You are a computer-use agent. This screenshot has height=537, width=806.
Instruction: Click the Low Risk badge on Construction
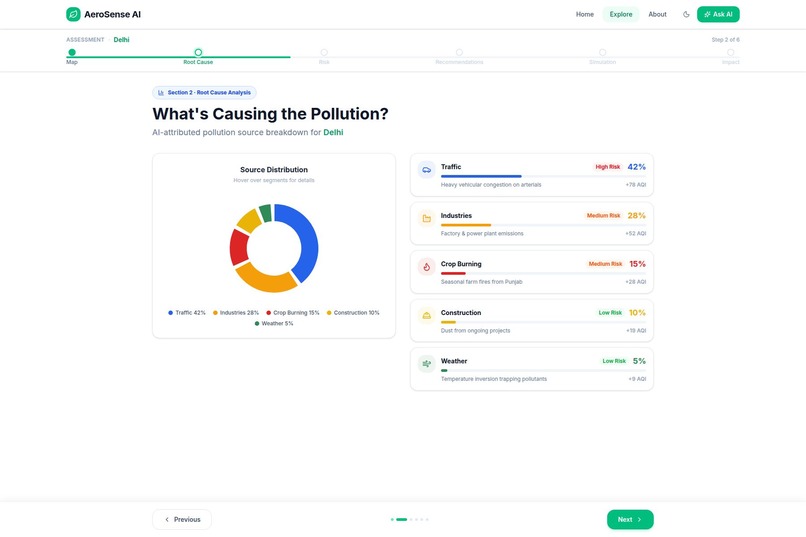(610, 312)
